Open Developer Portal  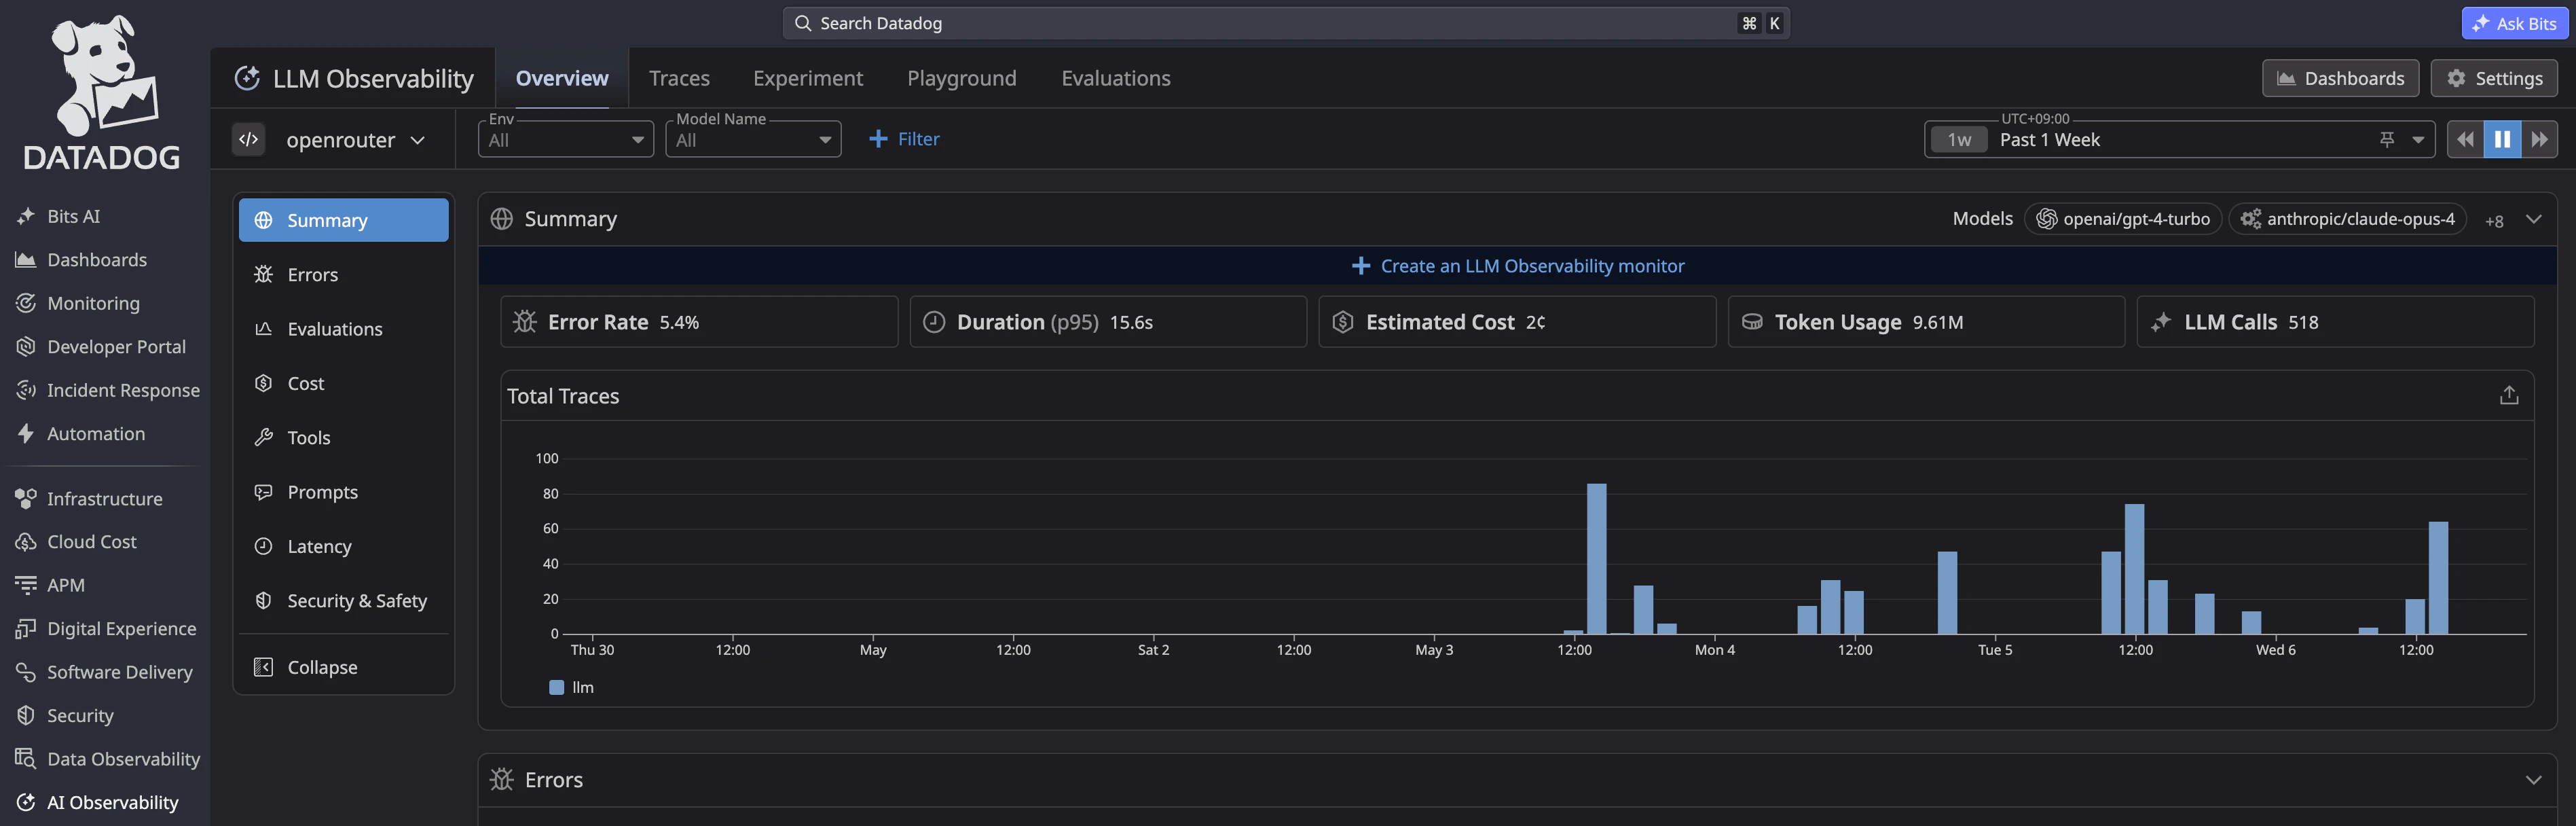[x=101, y=347]
